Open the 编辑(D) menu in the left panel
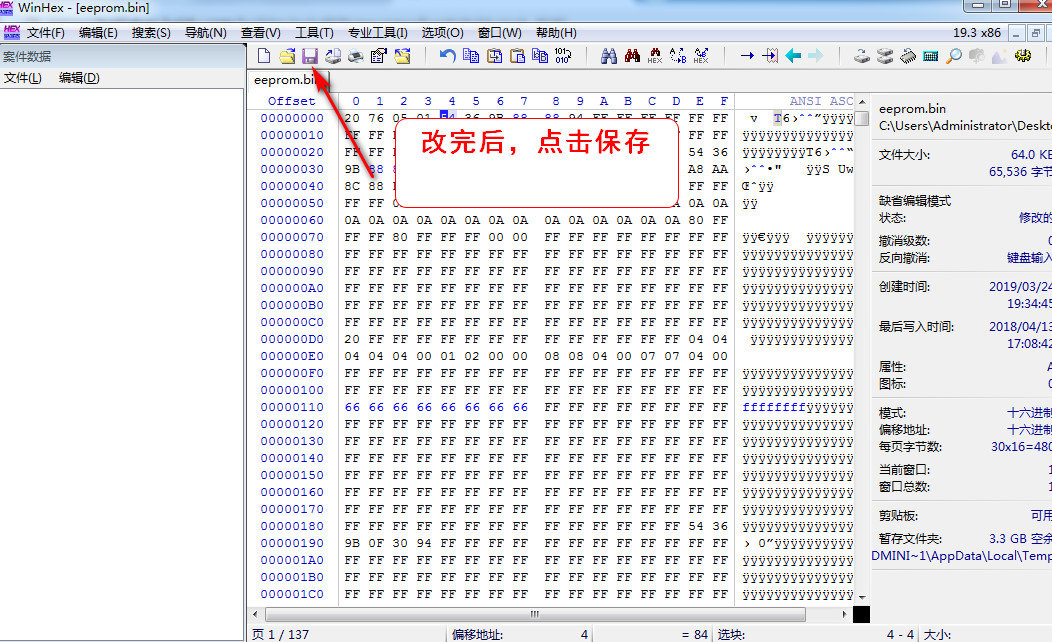 (x=78, y=77)
